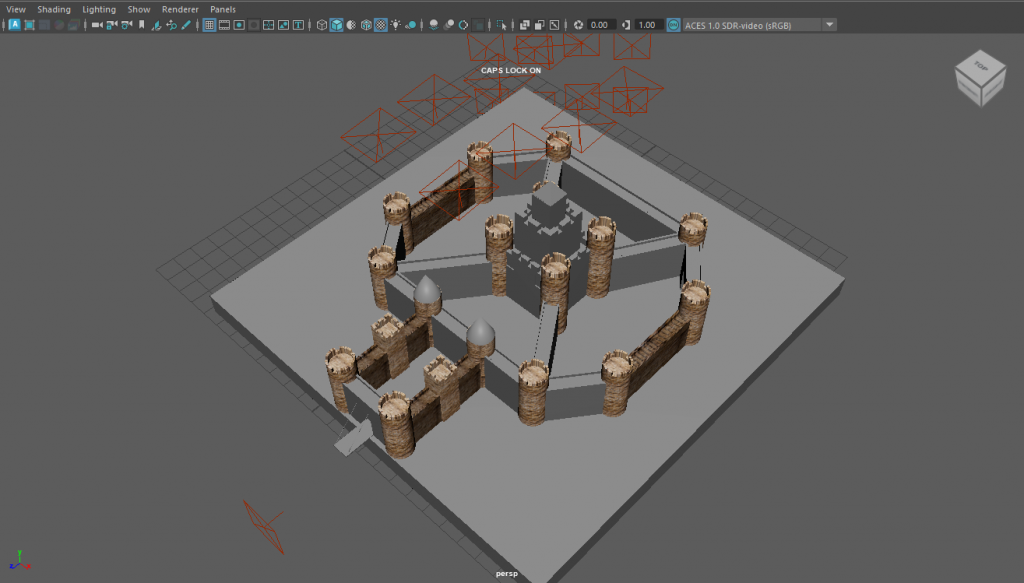
Task: Click the Grease Pencil tool icon
Action: pyautogui.click(x=185, y=24)
